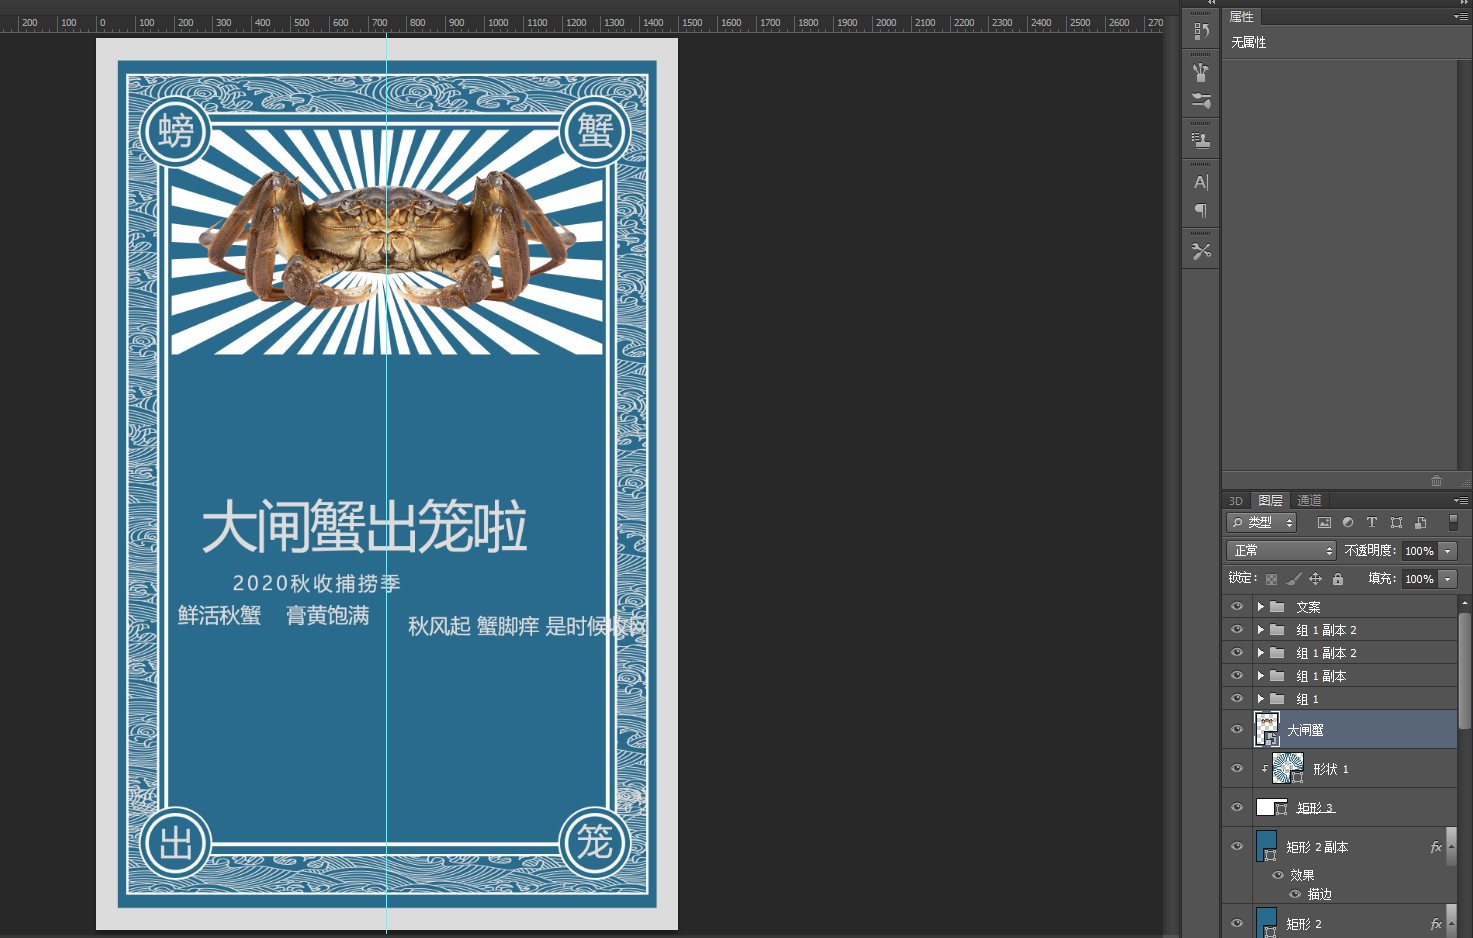Switch to the 图层 tab
Viewport: 1473px width, 938px height.
click(1270, 501)
